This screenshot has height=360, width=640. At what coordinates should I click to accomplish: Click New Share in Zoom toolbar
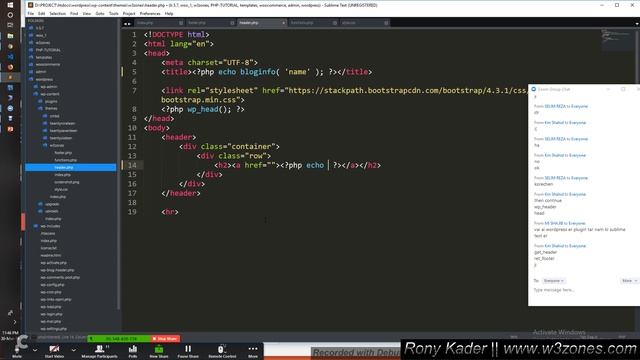[159, 351]
